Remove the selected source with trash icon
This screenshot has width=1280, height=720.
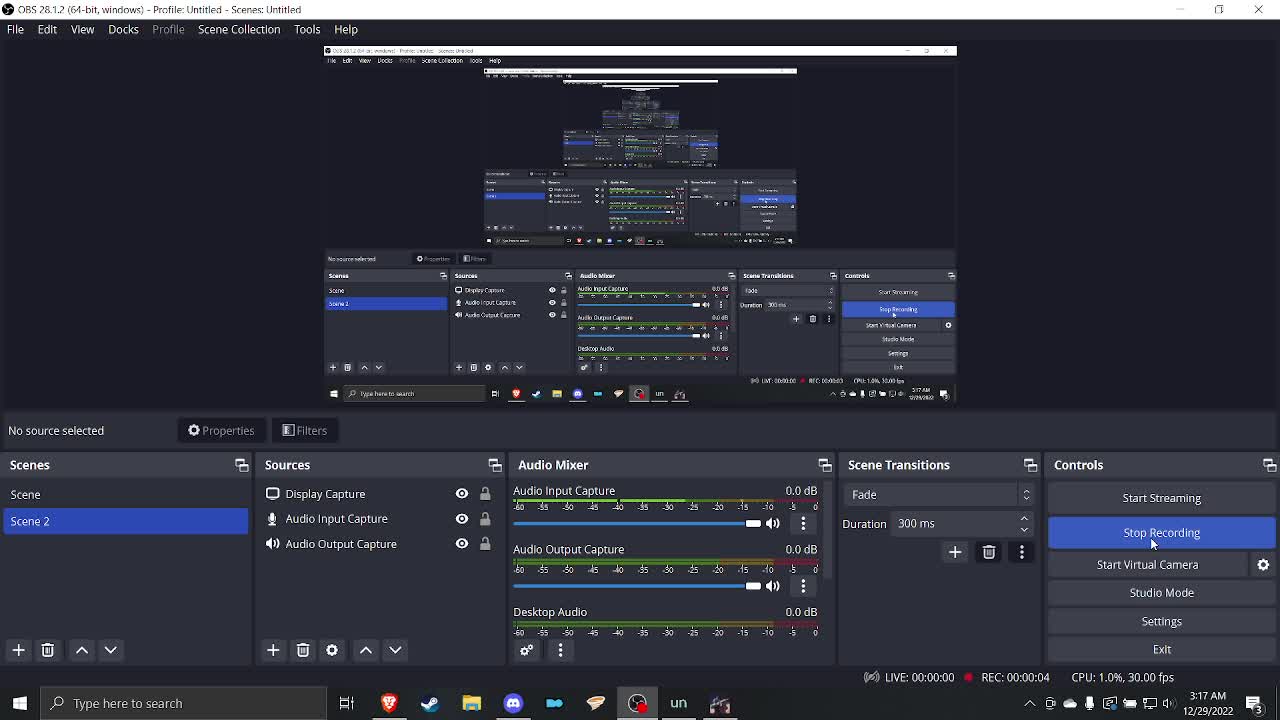[303, 650]
